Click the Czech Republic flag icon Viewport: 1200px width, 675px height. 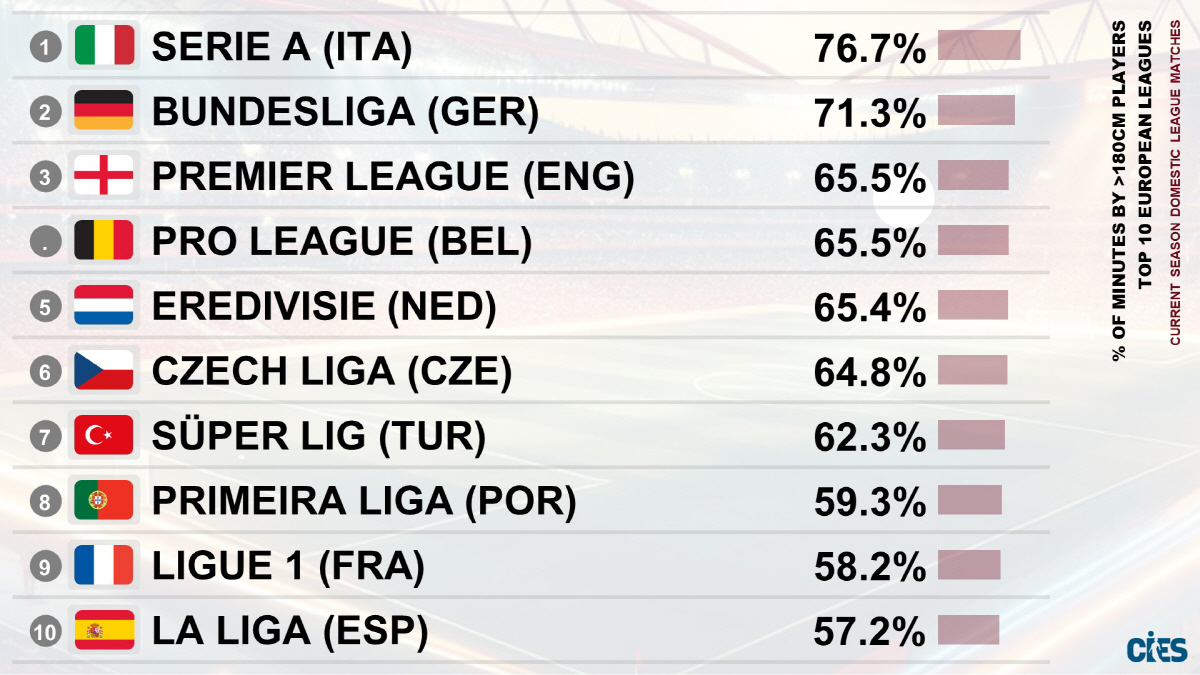(103, 371)
